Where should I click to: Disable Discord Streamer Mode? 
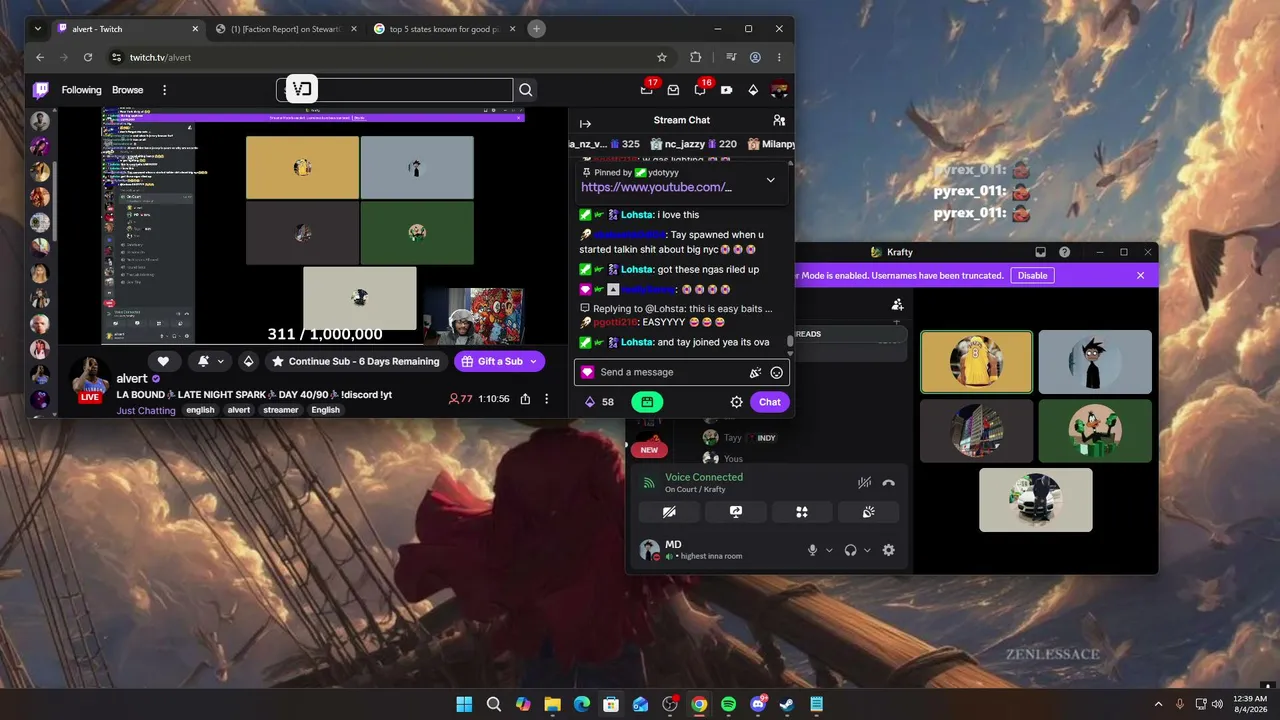[1033, 275]
